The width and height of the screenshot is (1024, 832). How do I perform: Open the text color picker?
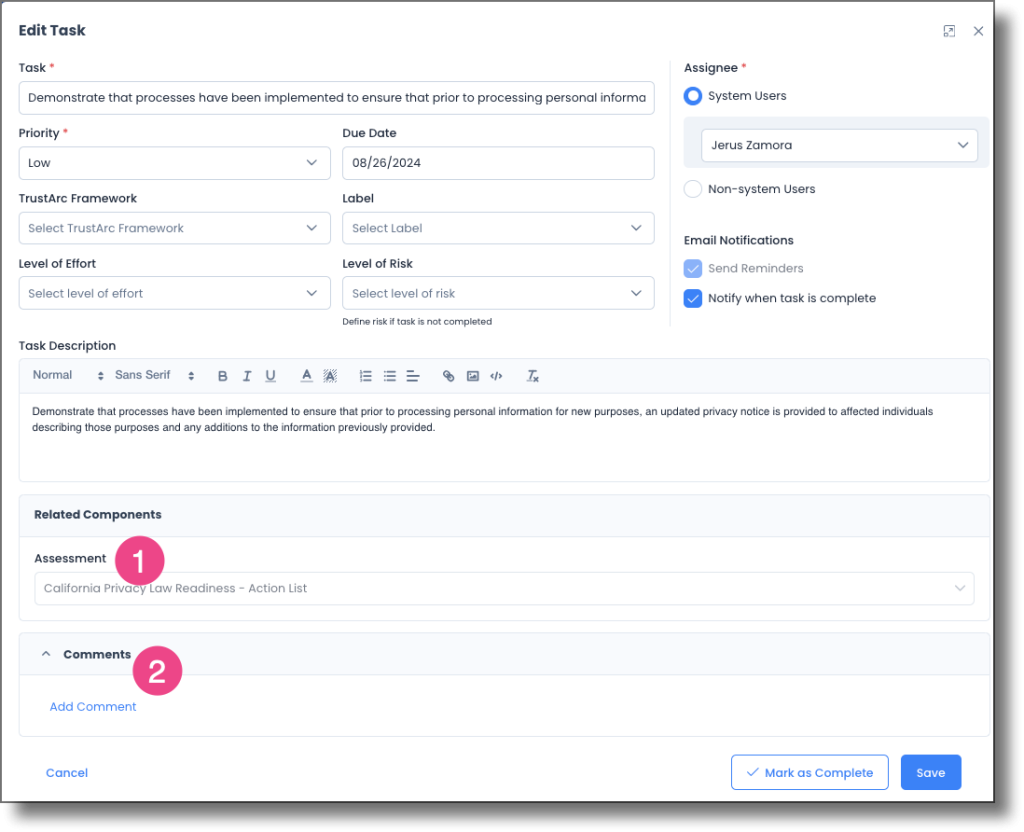(306, 375)
